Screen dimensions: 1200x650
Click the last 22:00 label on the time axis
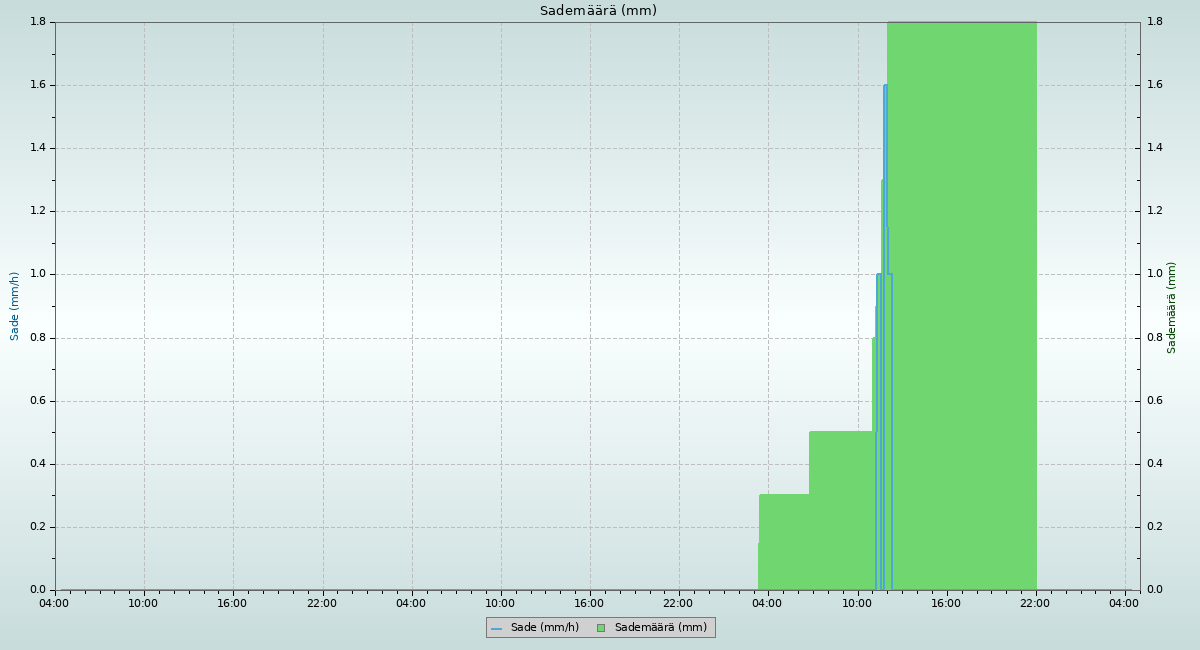click(x=1035, y=603)
